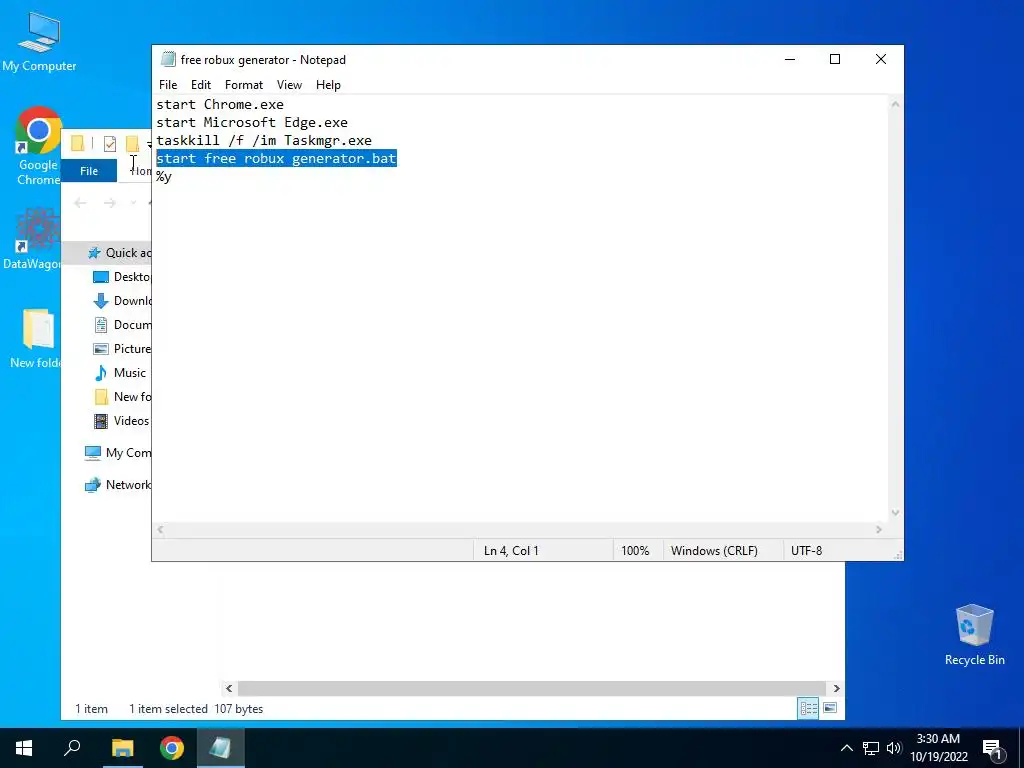Image resolution: width=1024 pixels, height=768 pixels.
Task: Click the Downloads arrow icon in sidebar
Action: click(101, 301)
